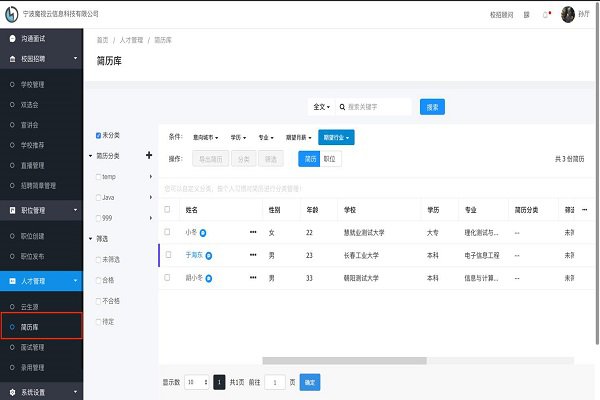600x400 pixels.
Task: Select the row checkbox for 小冬
Action: click(x=167, y=232)
